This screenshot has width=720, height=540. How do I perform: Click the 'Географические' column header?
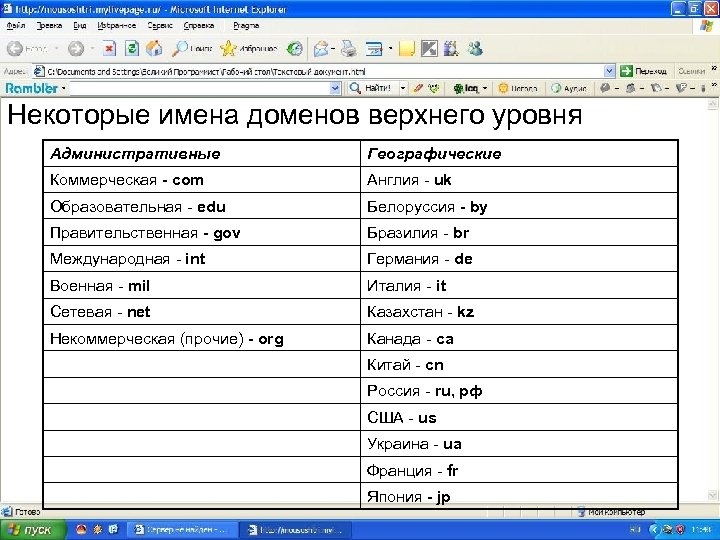pos(519,153)
